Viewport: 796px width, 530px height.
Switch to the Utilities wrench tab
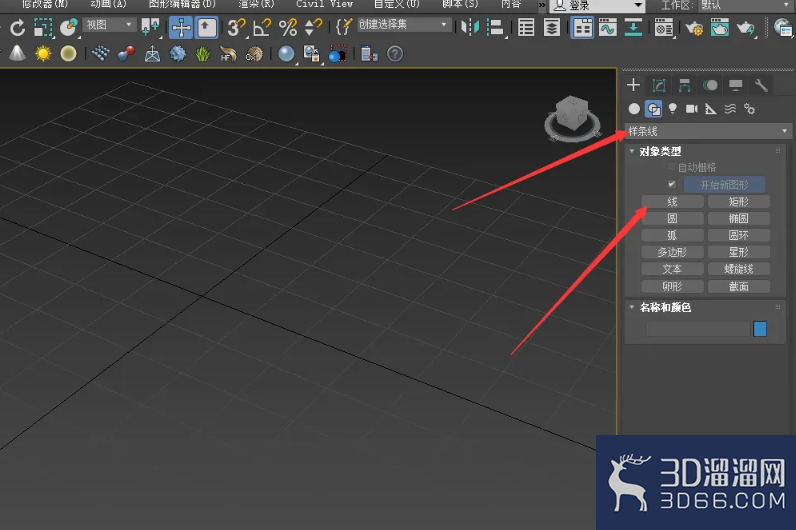tap(761, 85)
